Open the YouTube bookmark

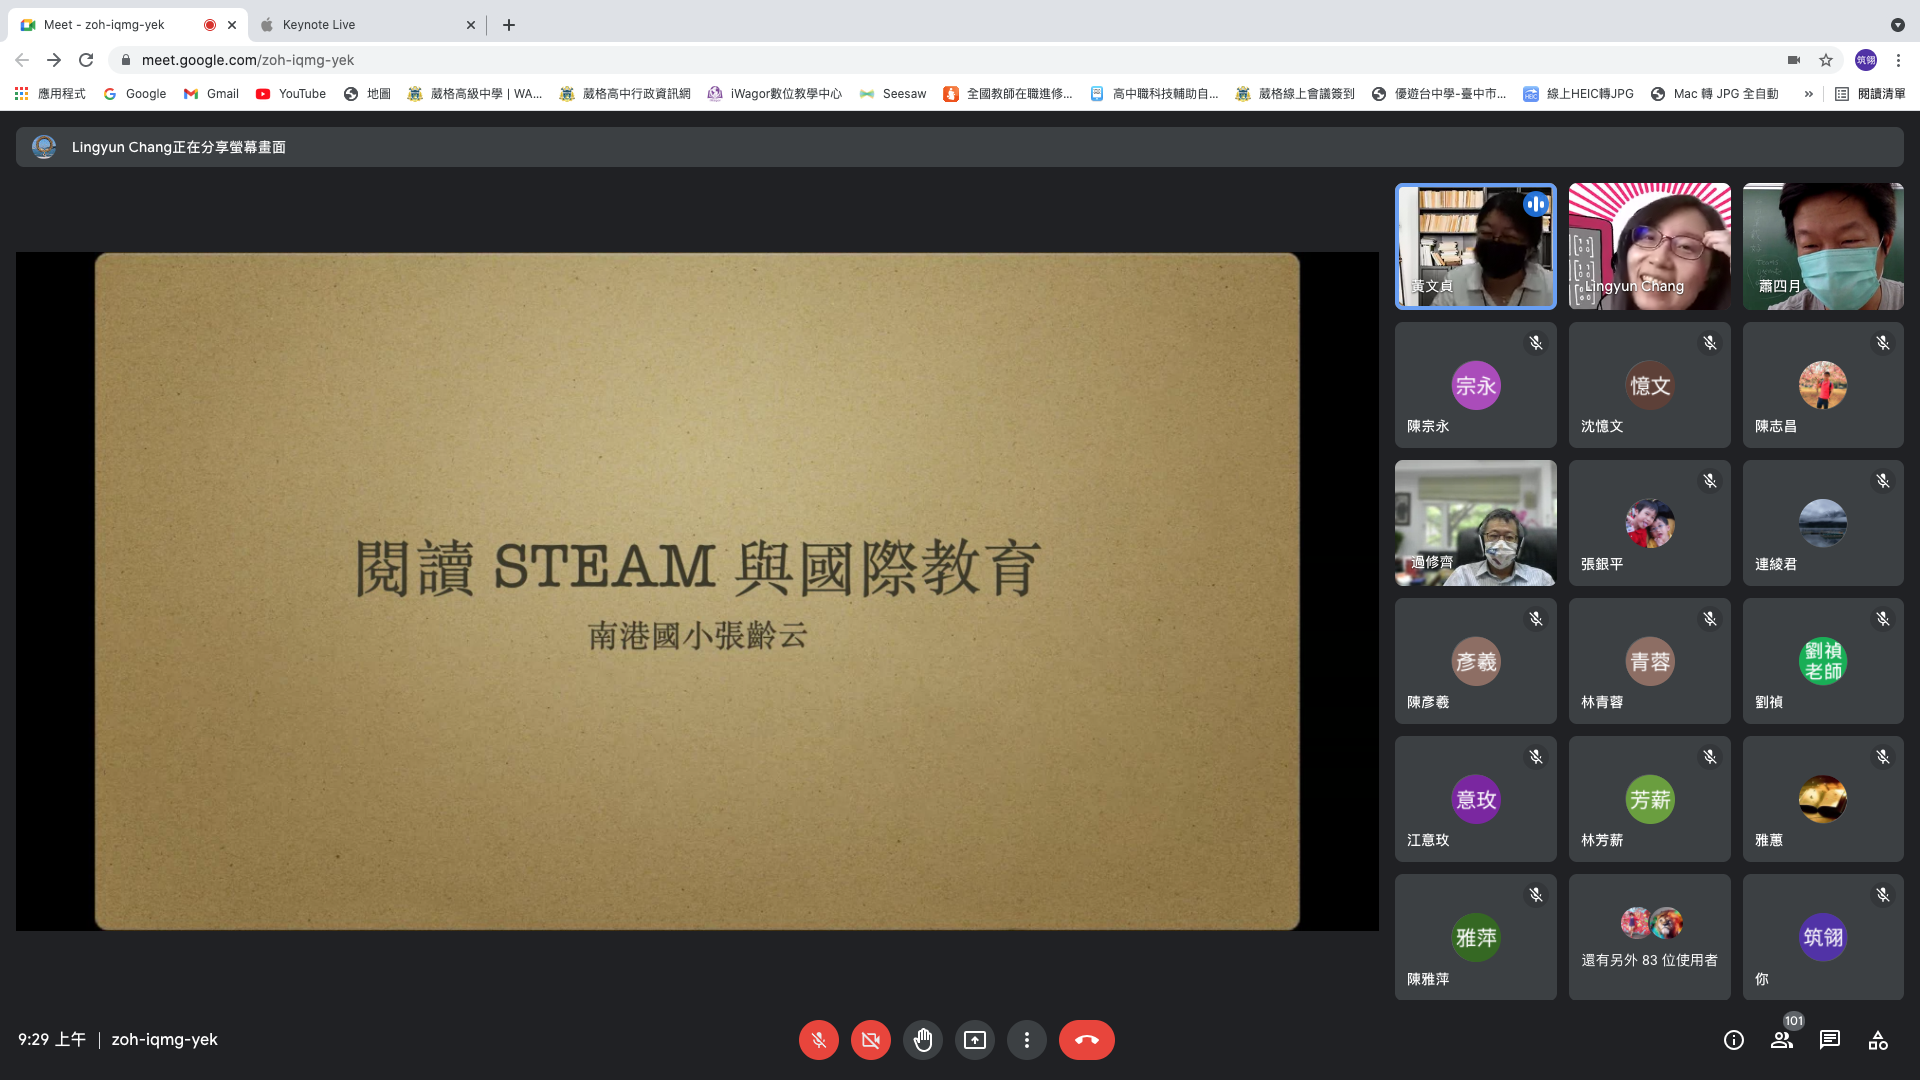tap(291, 94)
